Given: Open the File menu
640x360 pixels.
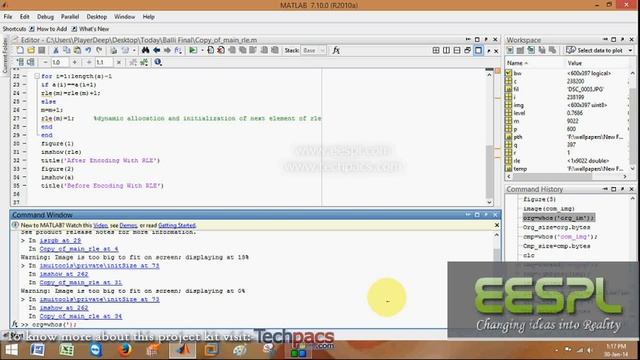Looking at the screenshot, I should point(8,17).
